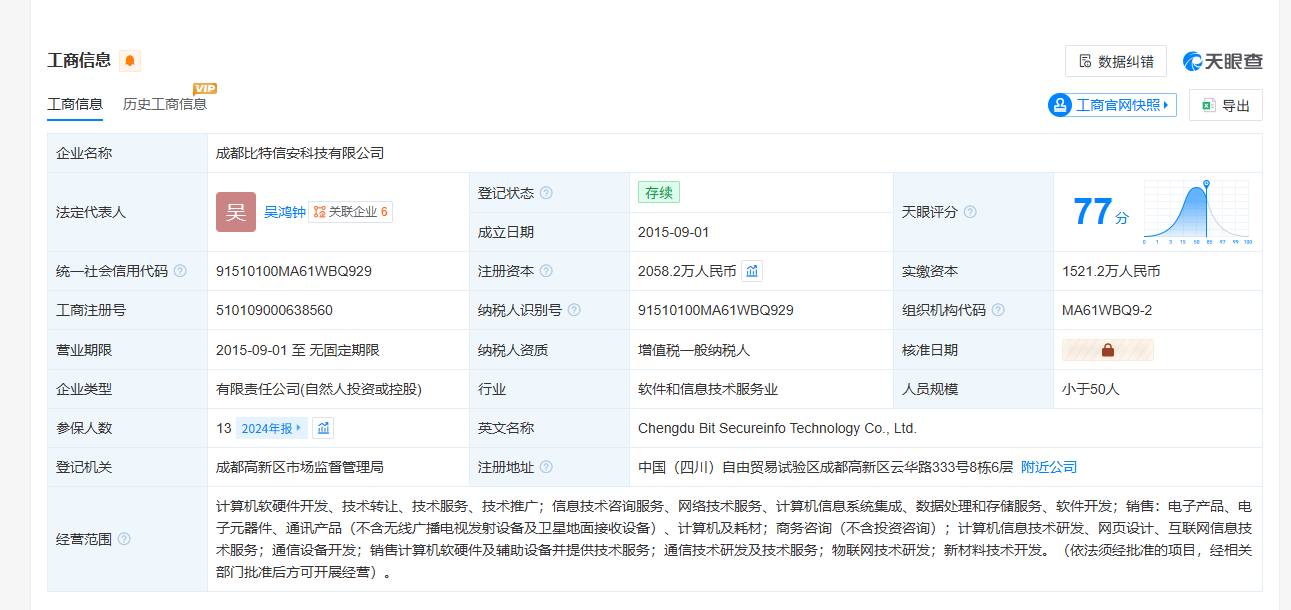Select business term 2015-09-01 至 无固定期限
The width and height of the screenshot is (1291, 610).
click(298, 350)
